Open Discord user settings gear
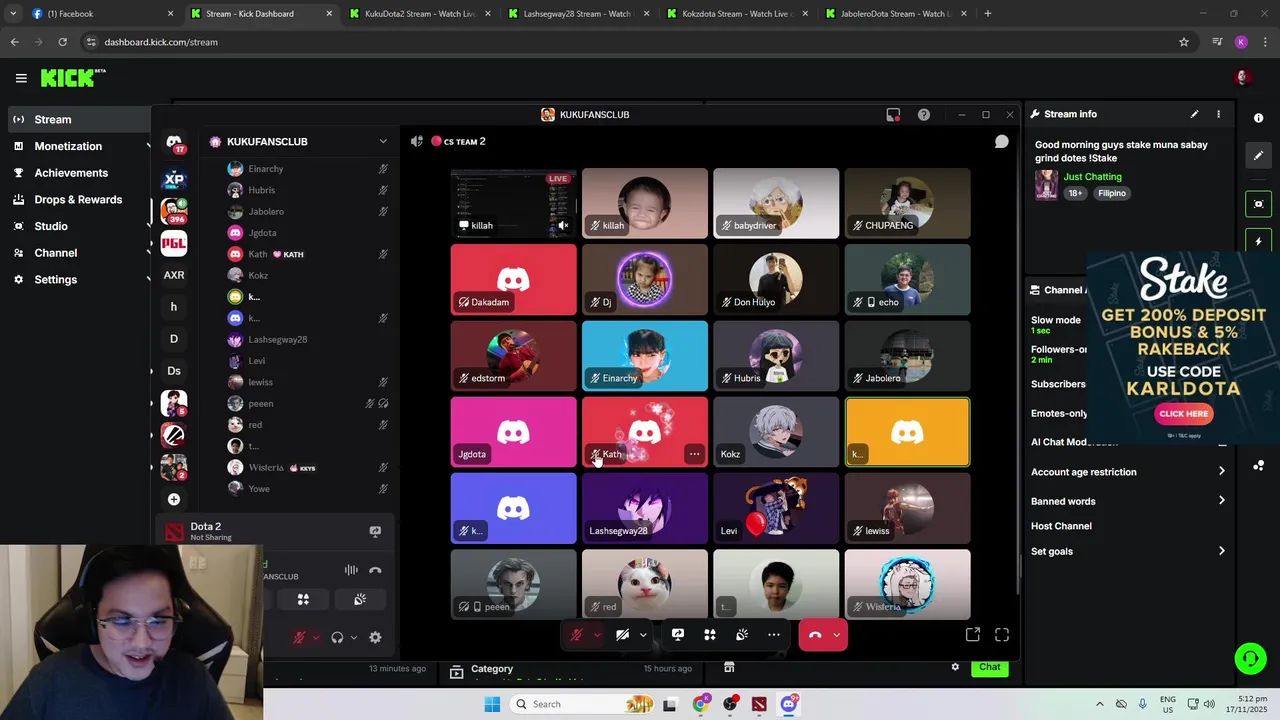1280x720 pixels. coord(375,637)
